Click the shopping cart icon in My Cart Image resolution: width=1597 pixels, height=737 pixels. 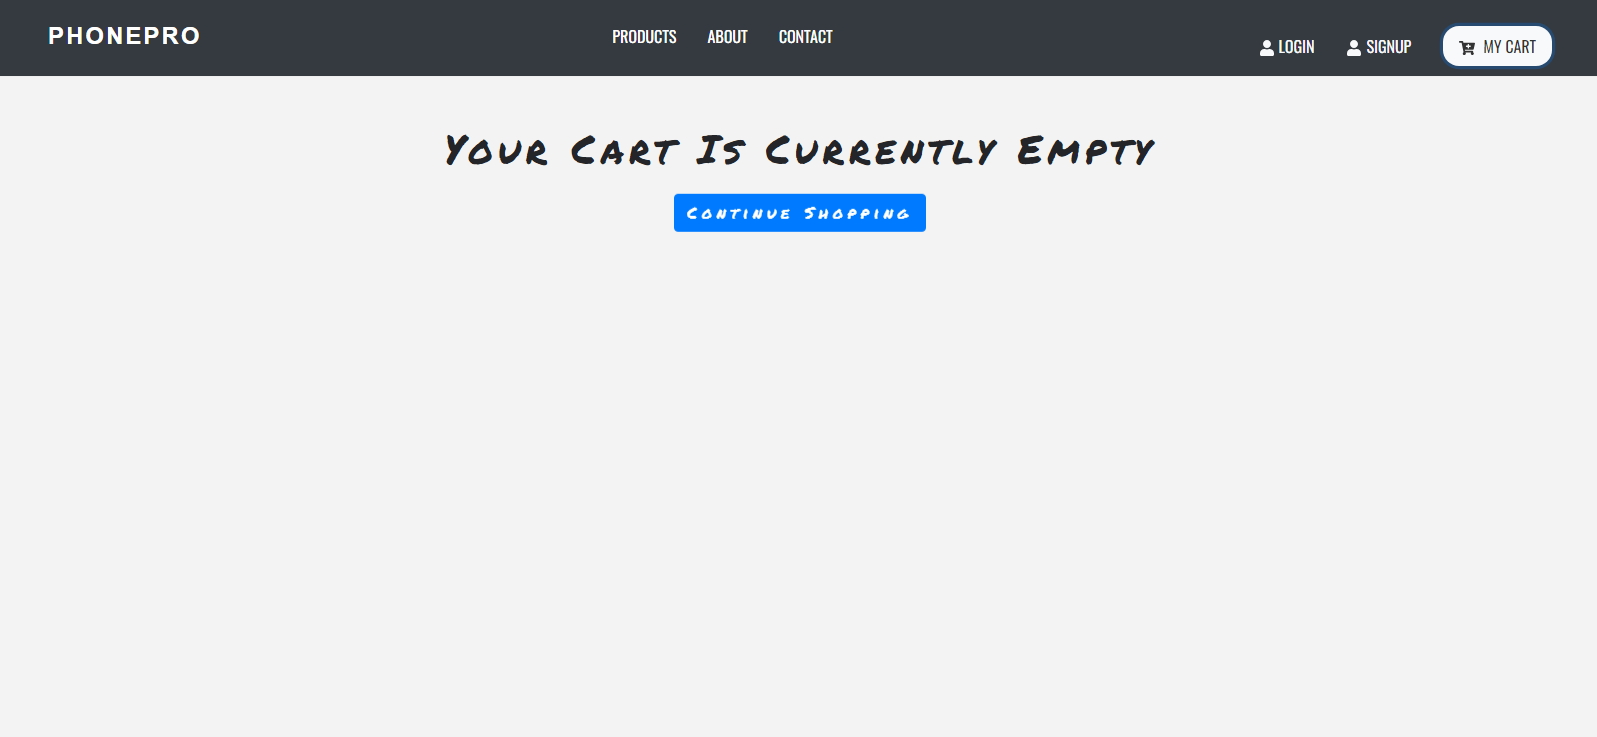1467,47
